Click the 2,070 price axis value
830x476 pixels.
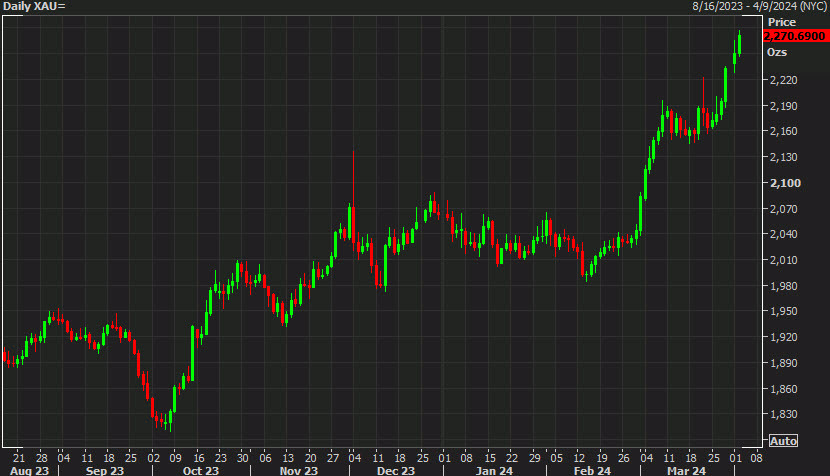783,209
